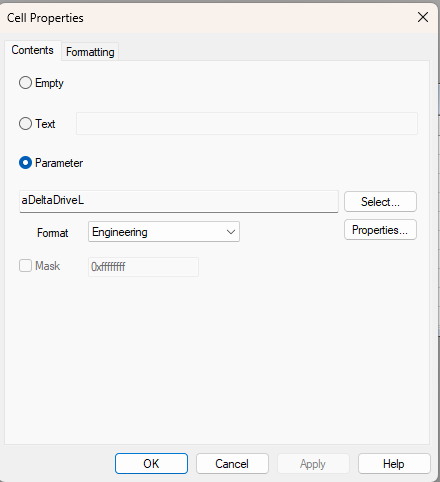440x482 pixels.
Task: Click the Cell Properties title bar
Action: tap(207, 18)
